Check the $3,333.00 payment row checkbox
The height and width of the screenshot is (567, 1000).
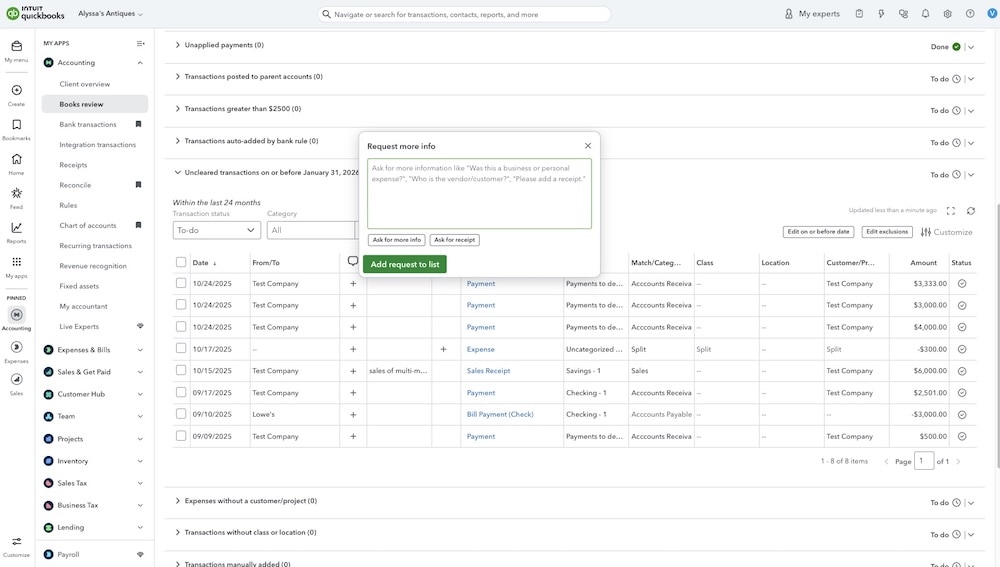(181, 283)
